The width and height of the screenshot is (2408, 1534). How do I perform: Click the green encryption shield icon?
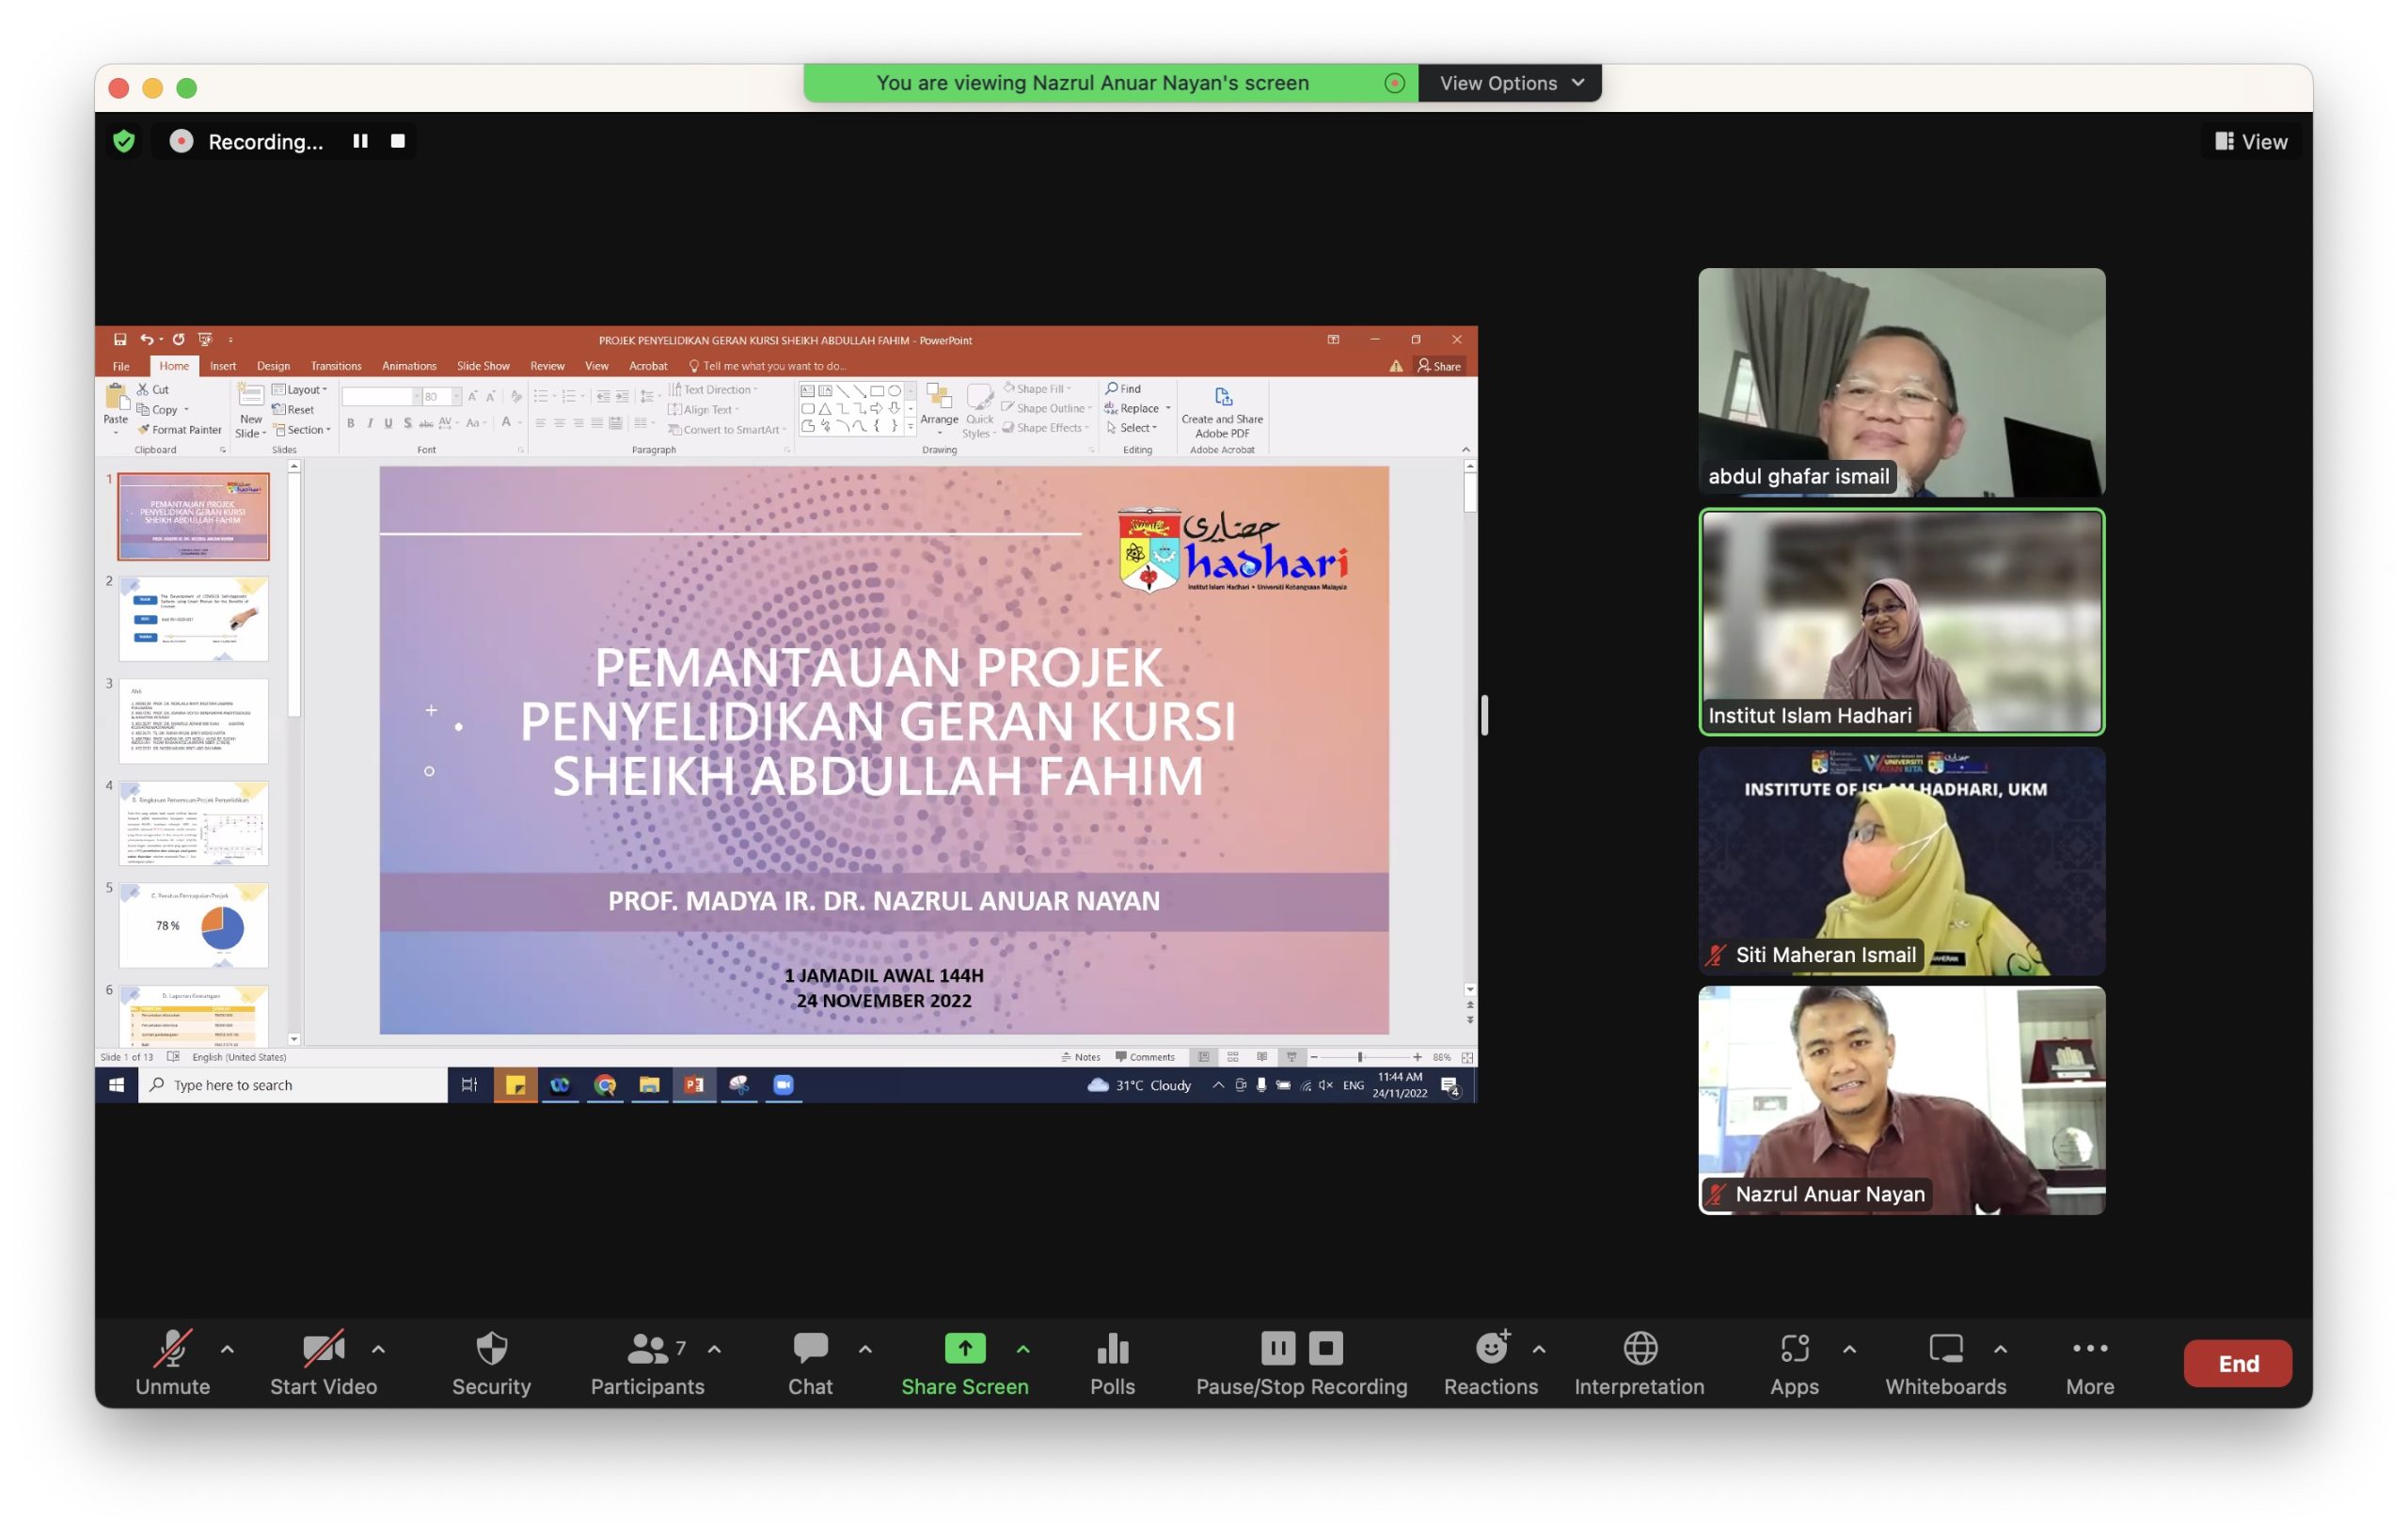[124, 141]
